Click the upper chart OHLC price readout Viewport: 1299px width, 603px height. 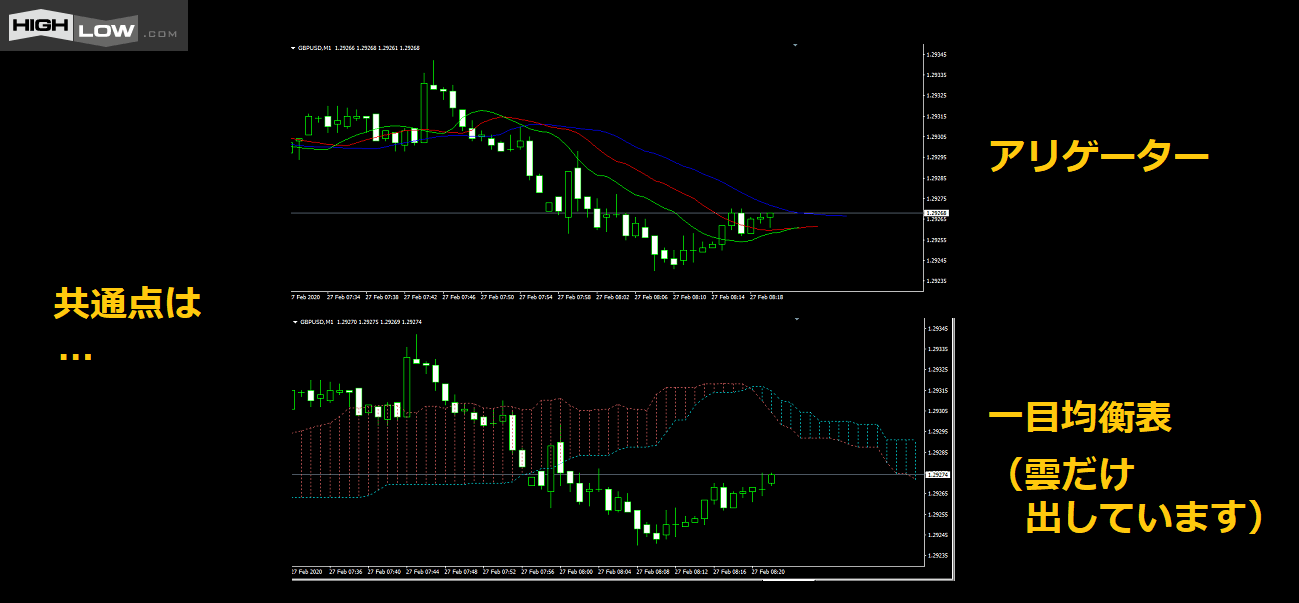pos(378,48)
